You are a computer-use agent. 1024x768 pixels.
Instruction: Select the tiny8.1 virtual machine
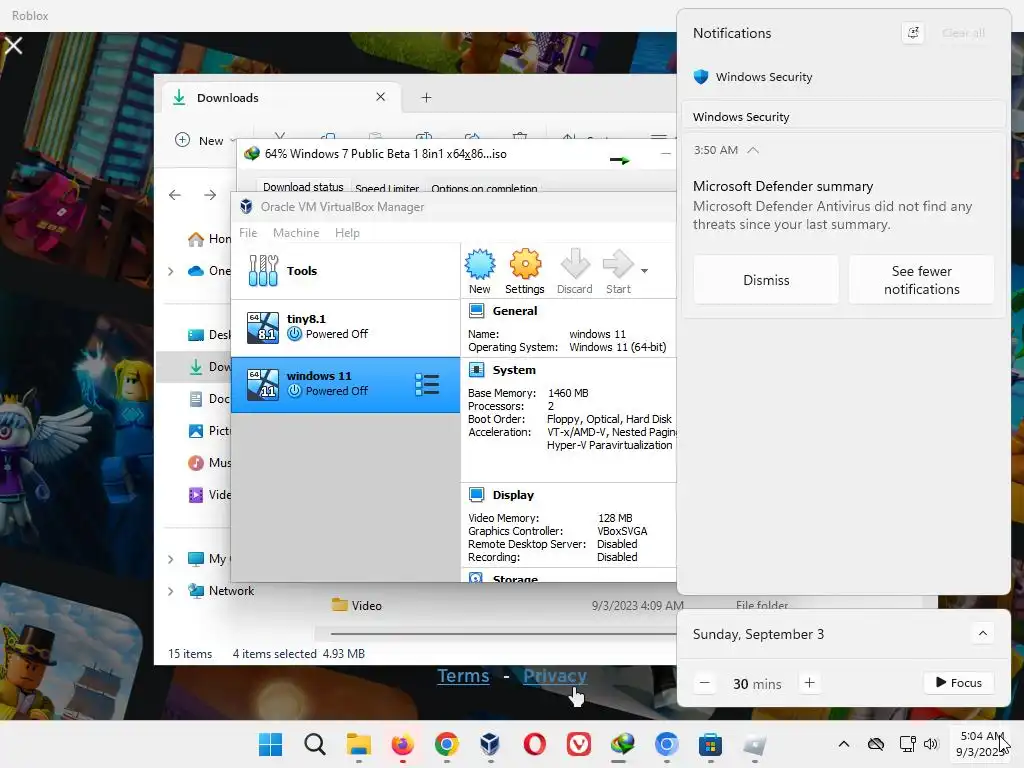(345, 327)
